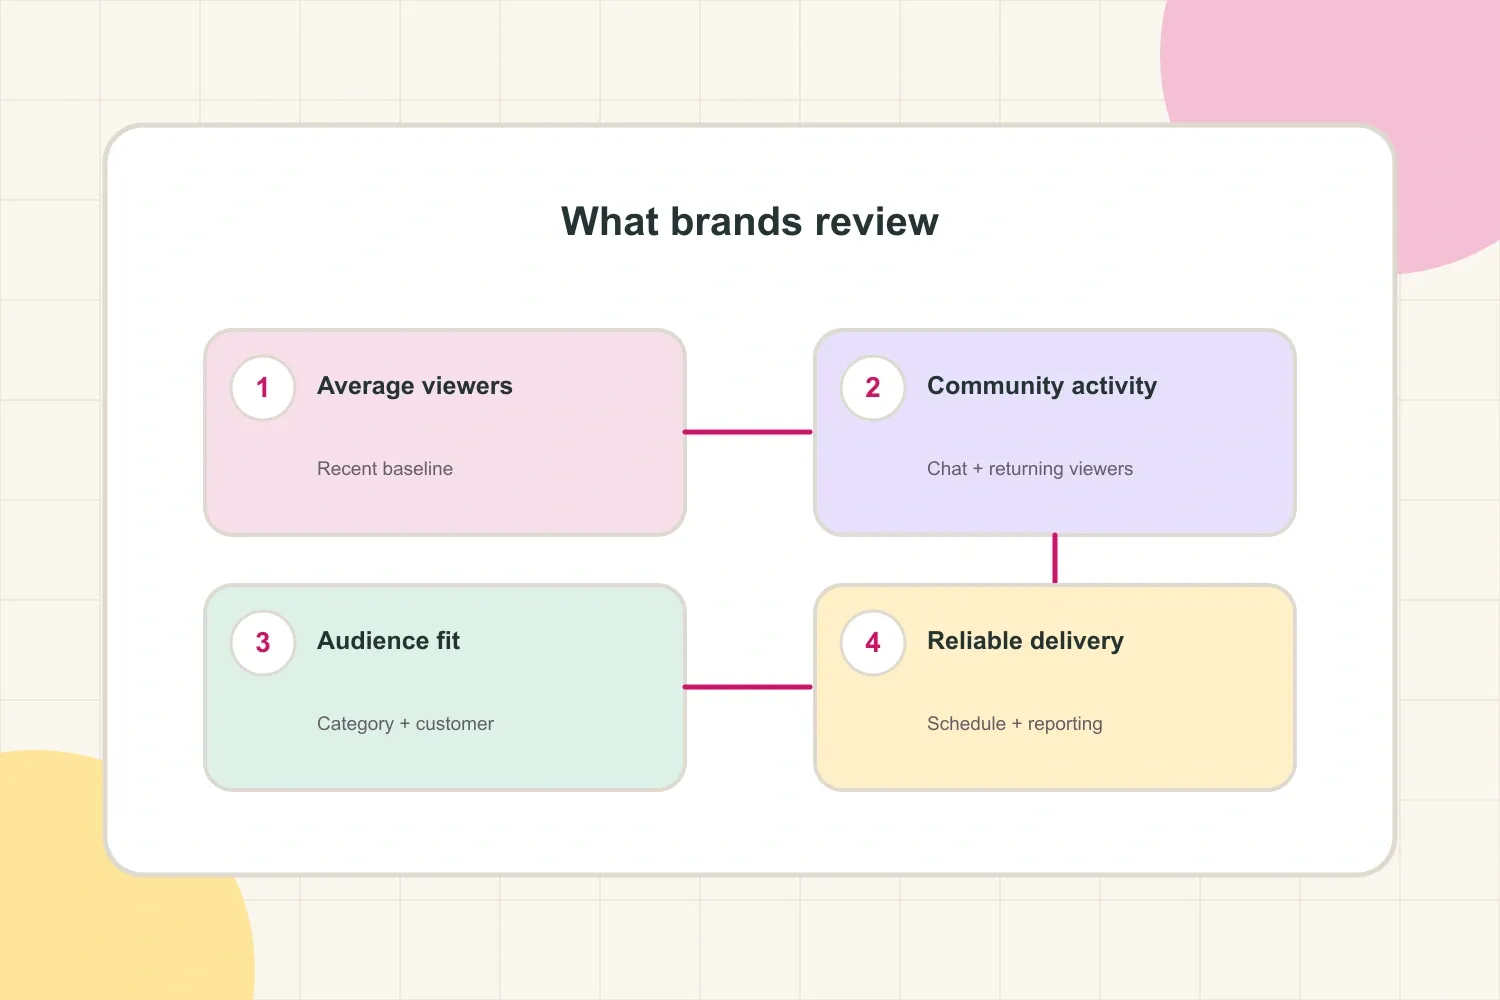Click the 'Audience fit' card title
1500x1000 pixels.
389,641
